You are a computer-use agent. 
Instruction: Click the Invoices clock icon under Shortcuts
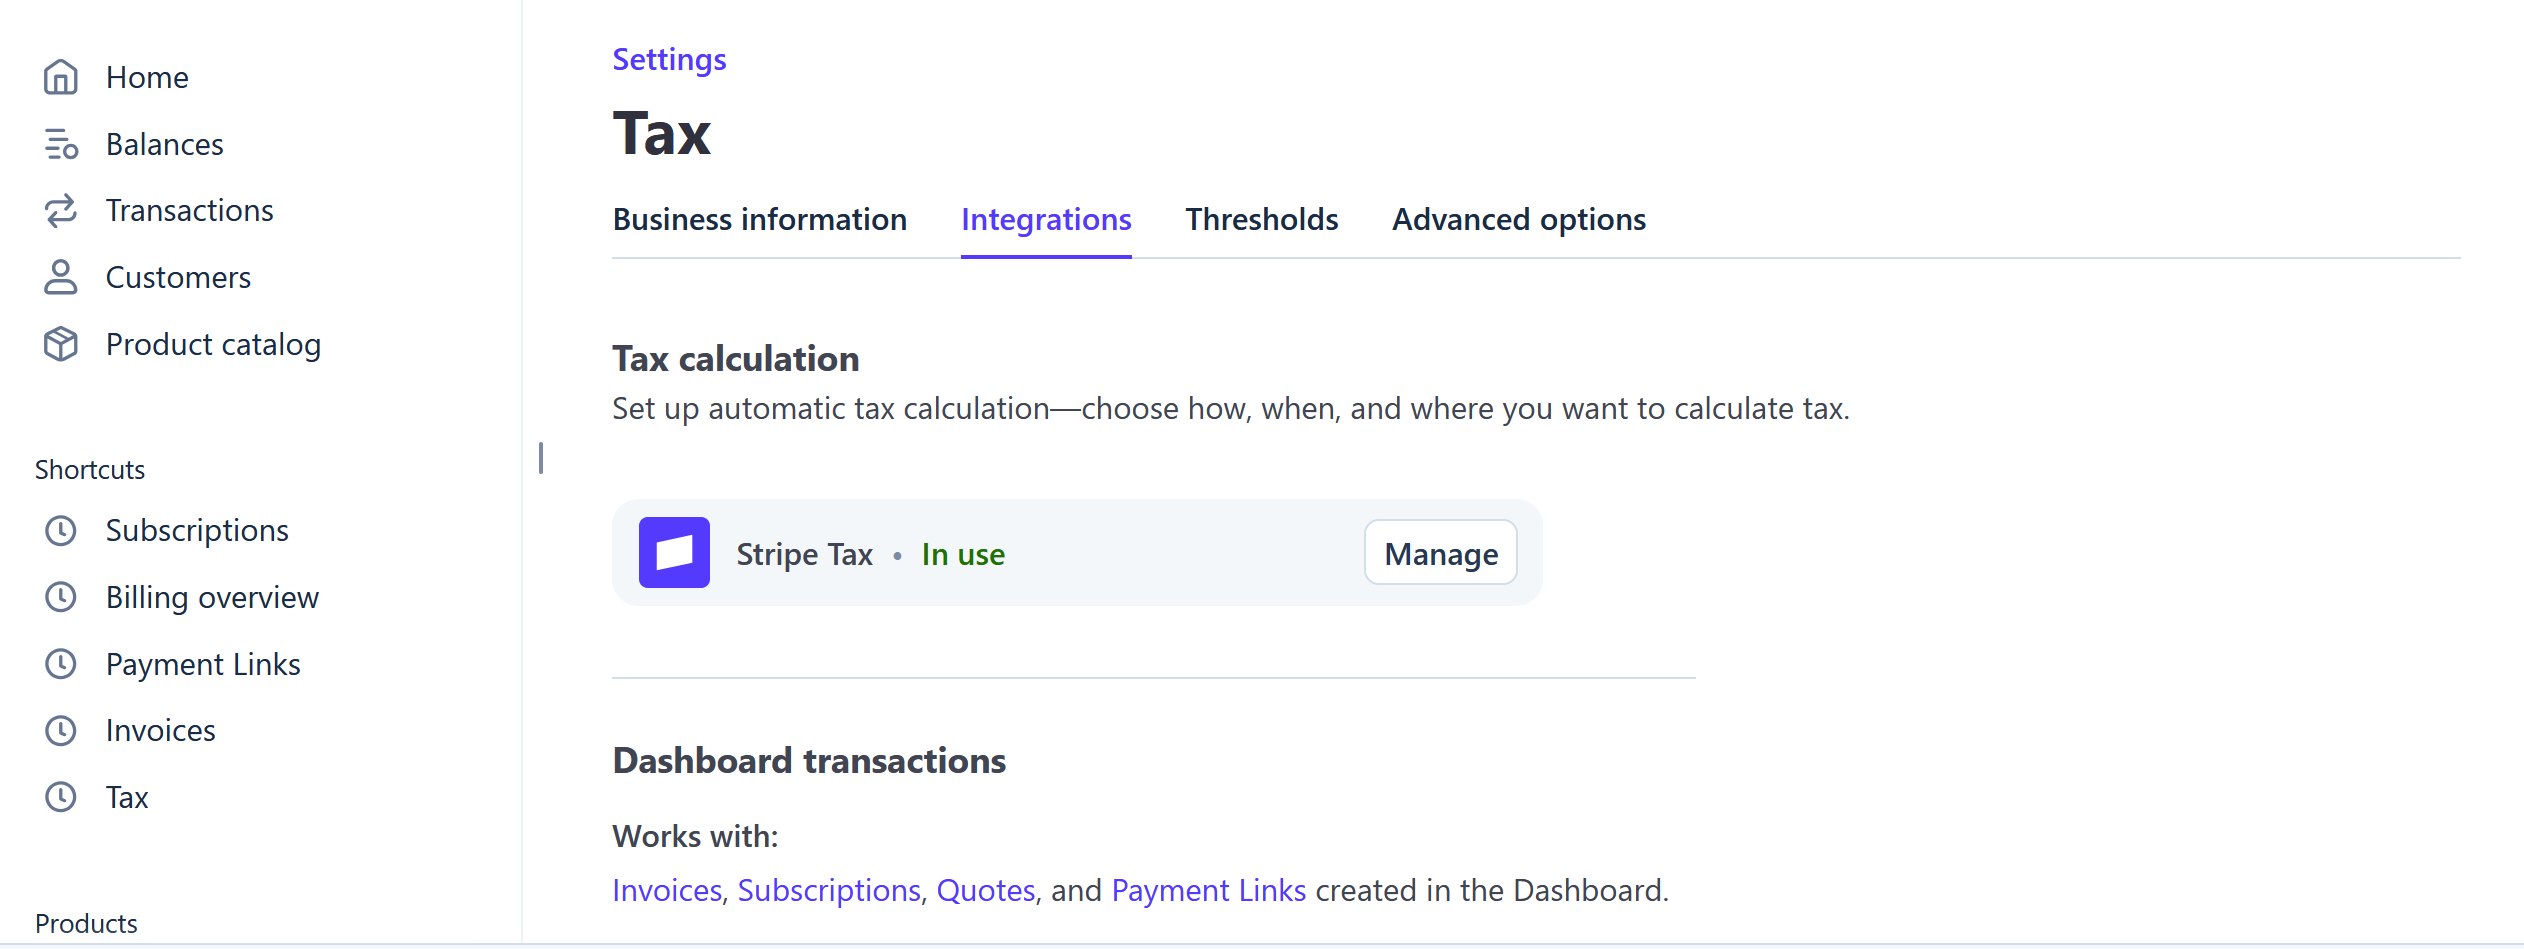coord(61,730)
